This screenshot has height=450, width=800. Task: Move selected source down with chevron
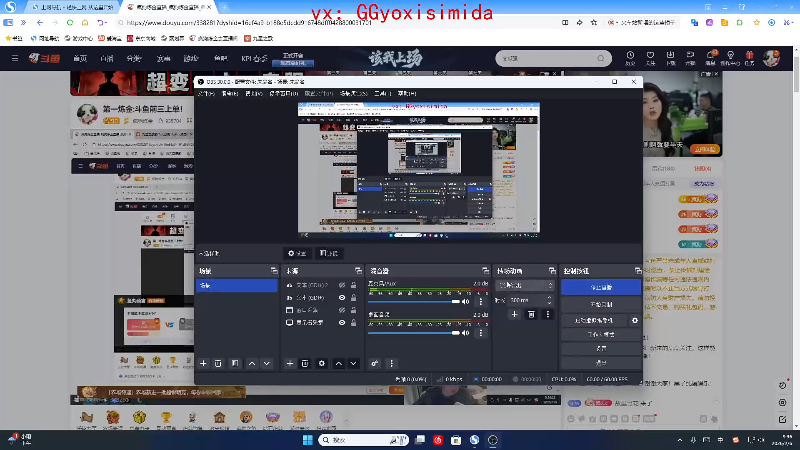tap(353, 363)
